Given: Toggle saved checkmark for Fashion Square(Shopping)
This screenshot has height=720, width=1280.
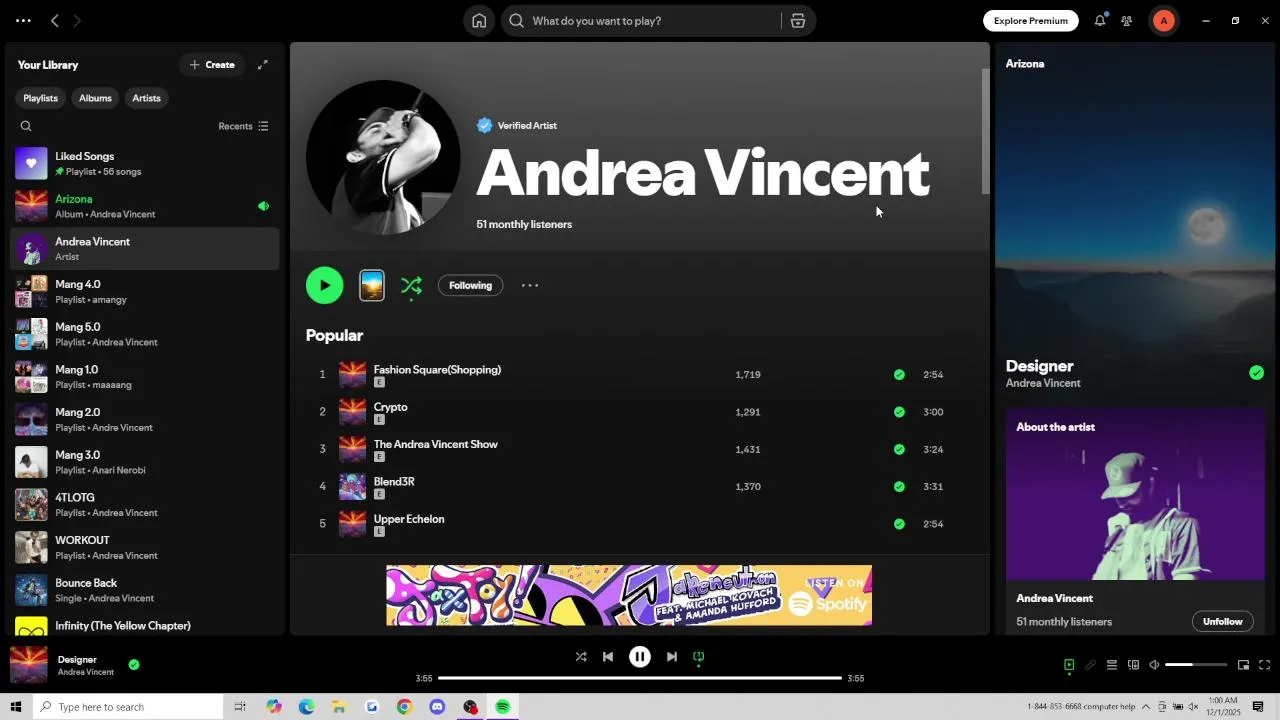Looking at the screenshot, I should coord(899,375).
